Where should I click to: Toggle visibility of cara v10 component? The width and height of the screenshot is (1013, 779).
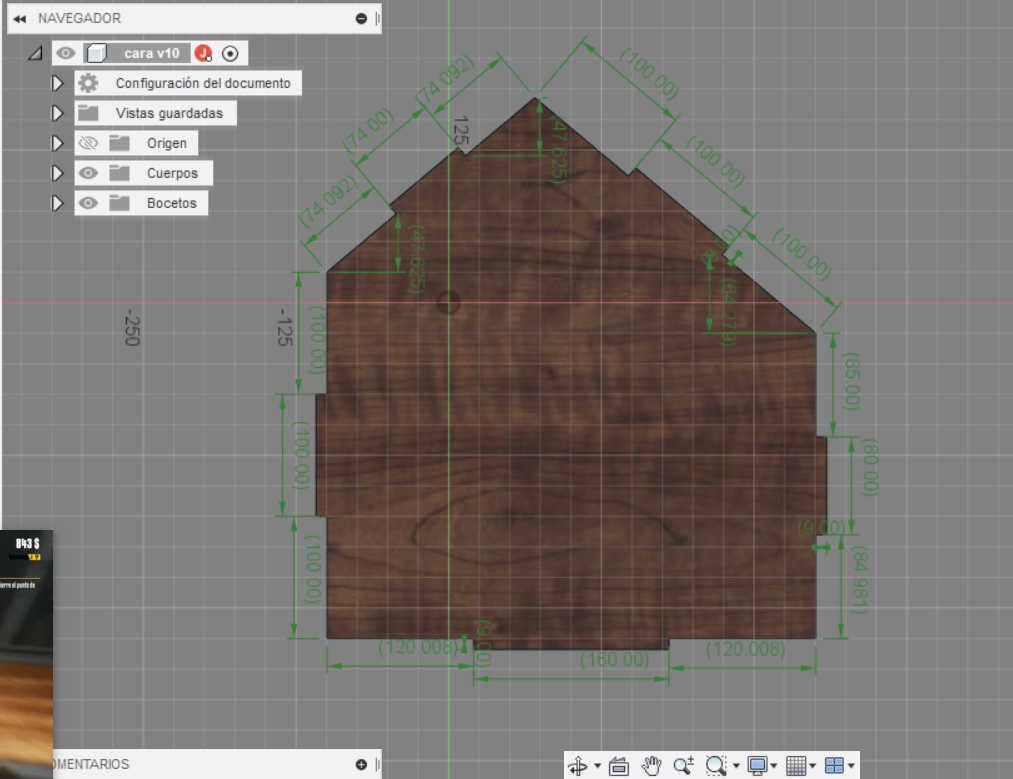coord(65,53)
